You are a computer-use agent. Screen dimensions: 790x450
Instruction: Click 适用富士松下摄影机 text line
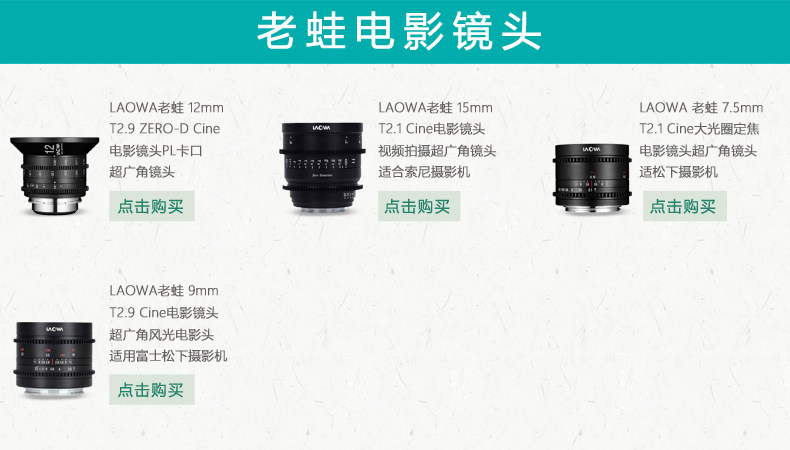tap(168, 356)
